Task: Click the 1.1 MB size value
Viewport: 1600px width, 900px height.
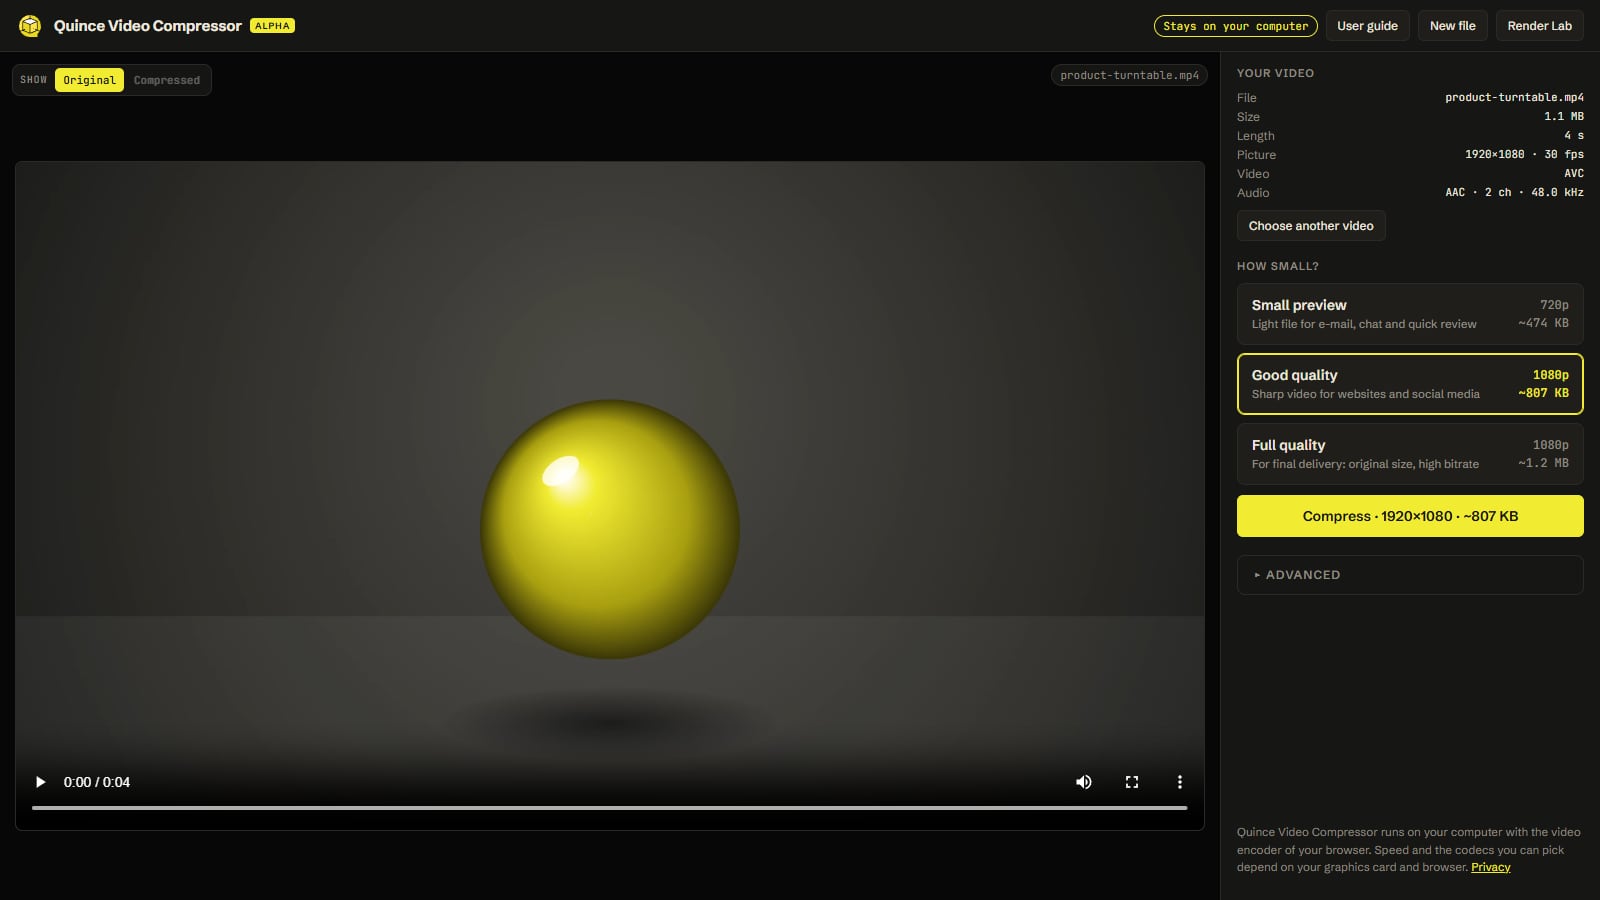Action: point(1563,116)
